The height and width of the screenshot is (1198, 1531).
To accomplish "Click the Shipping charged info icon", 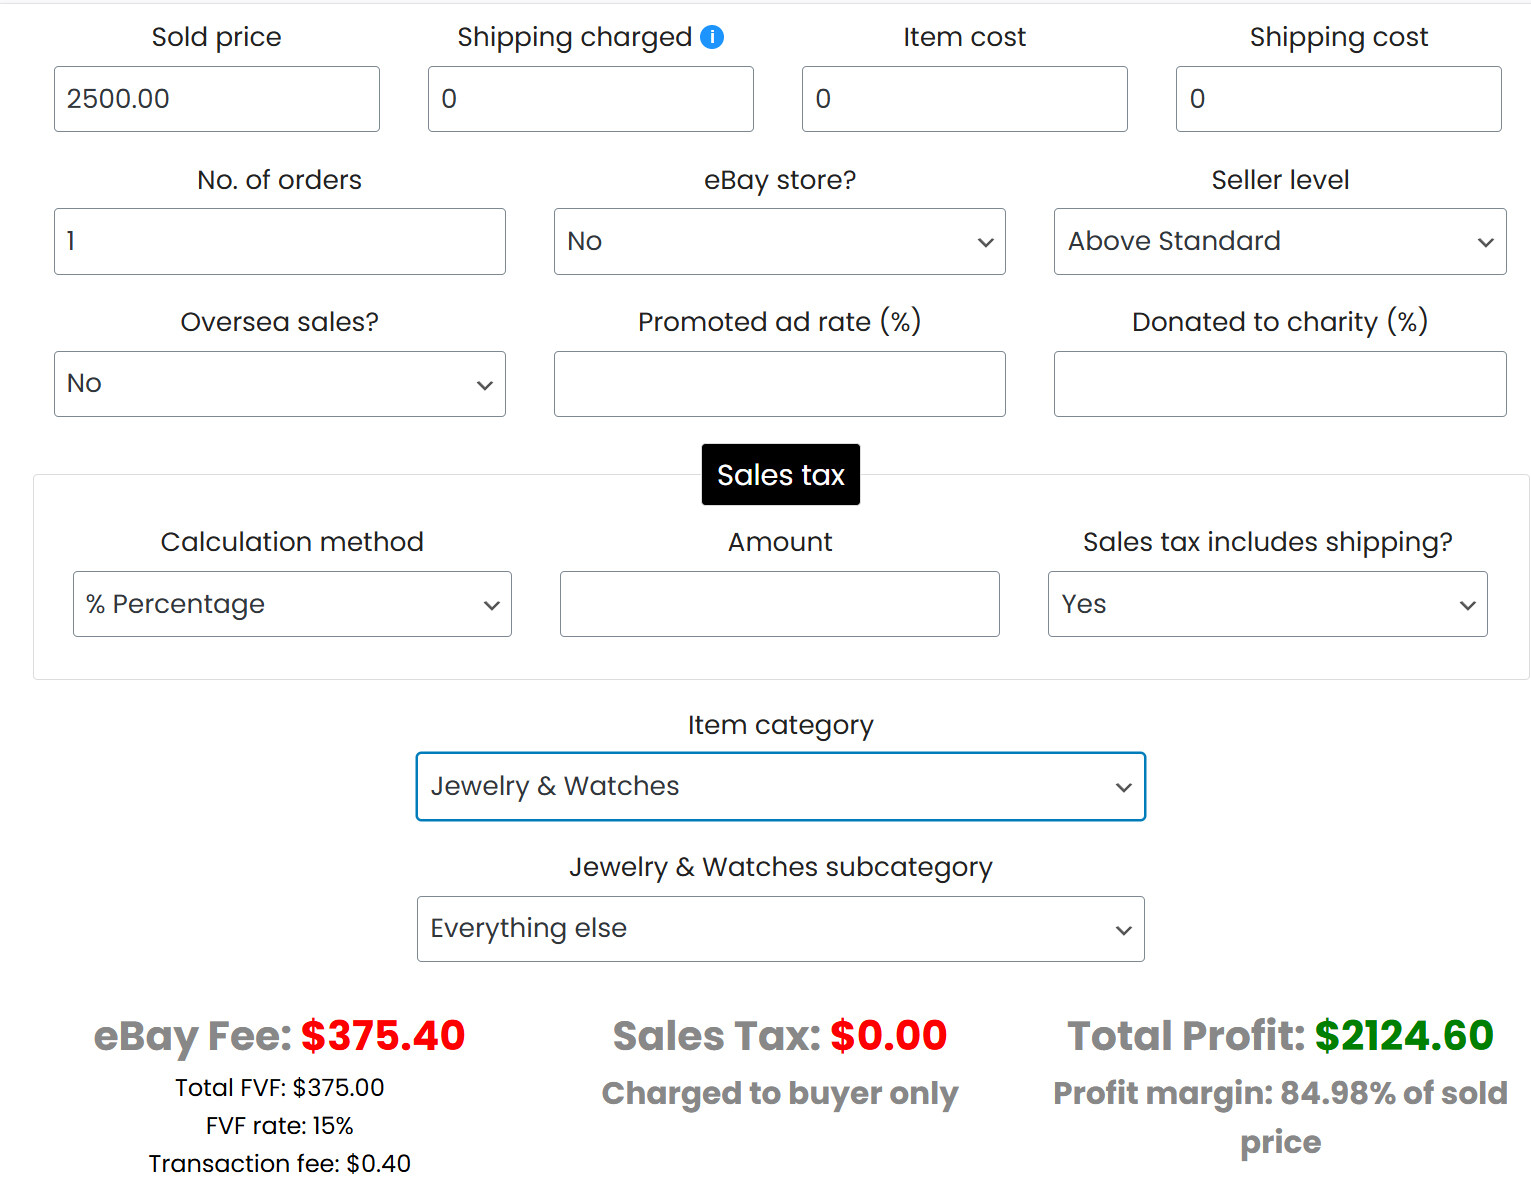I will 712,37.
